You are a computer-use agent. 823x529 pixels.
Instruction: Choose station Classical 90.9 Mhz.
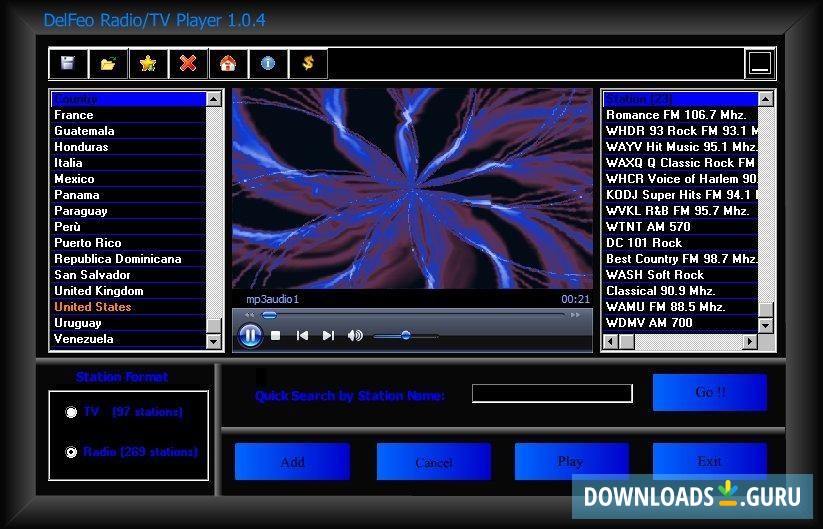click(x=680, y=291)
